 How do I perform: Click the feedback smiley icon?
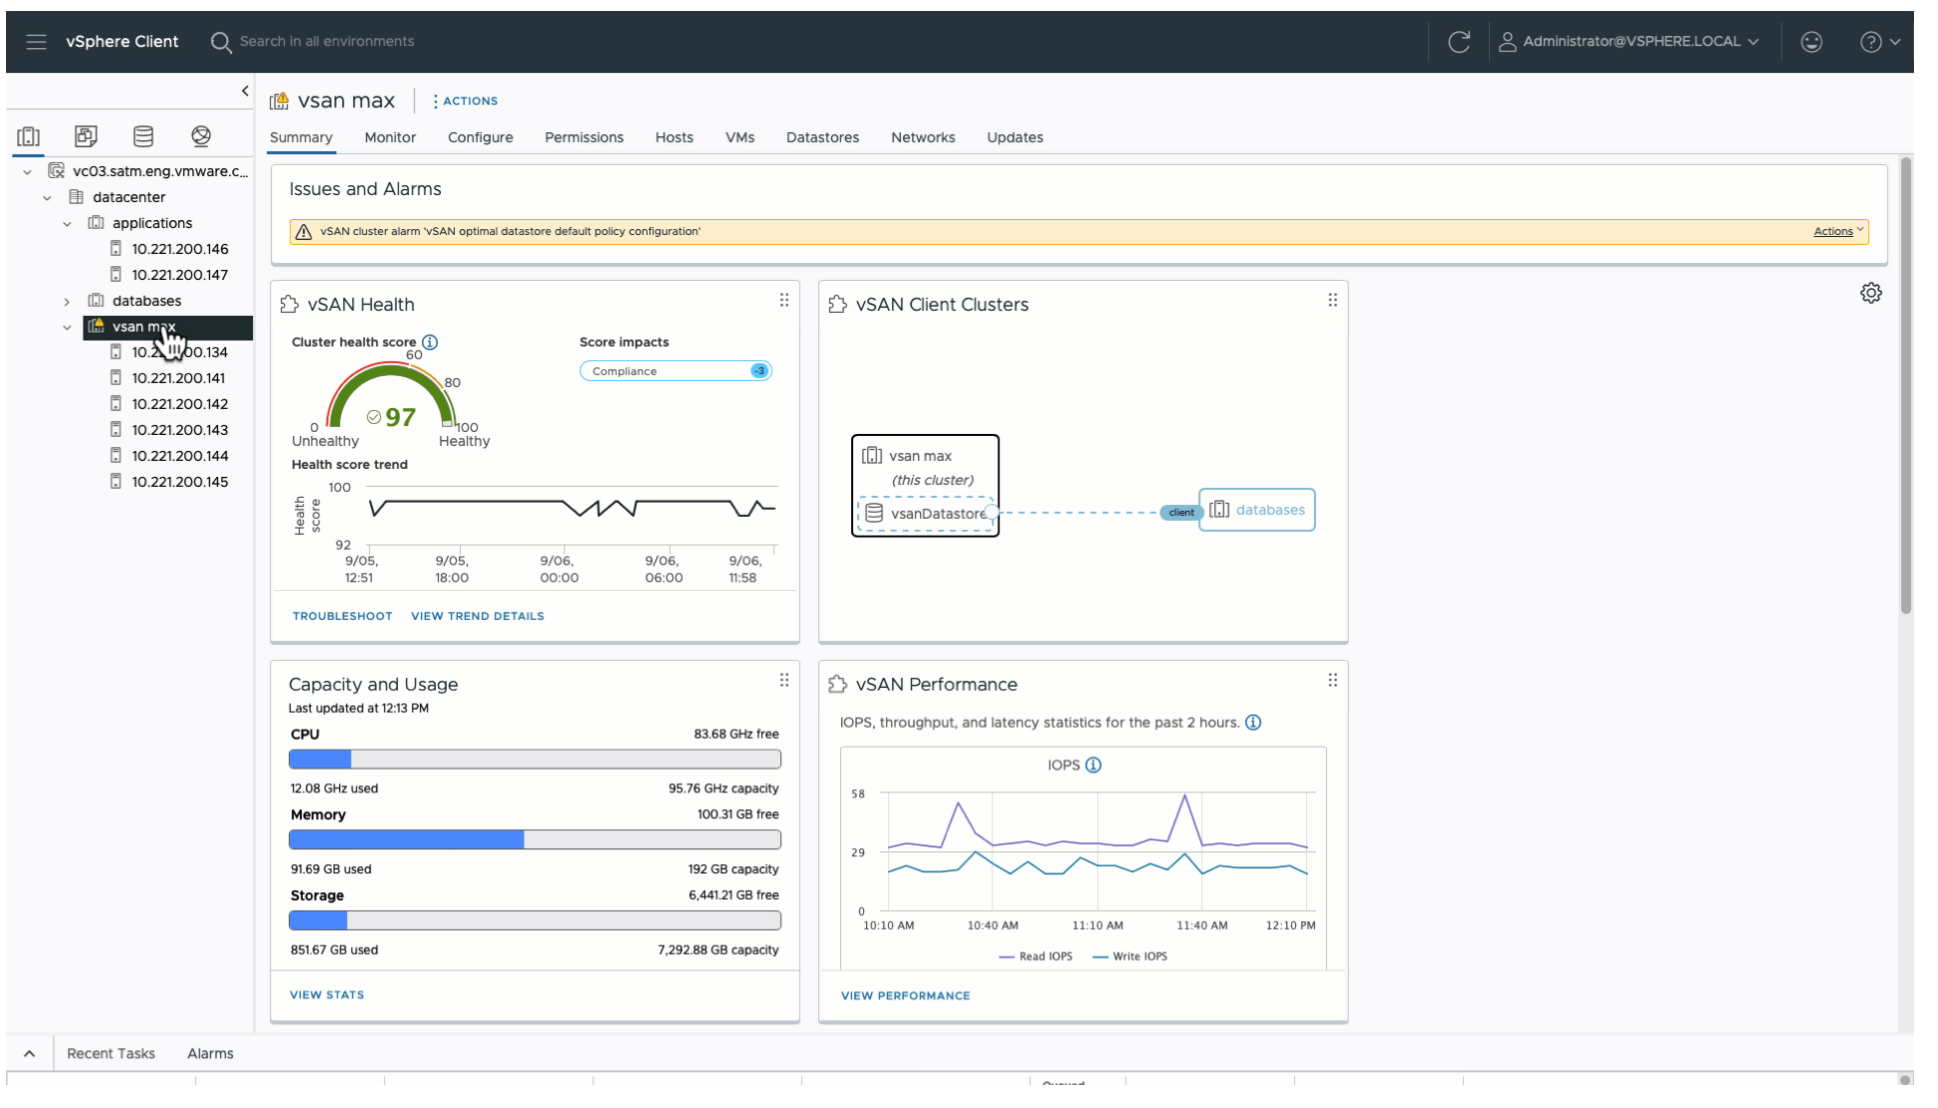pyautogui.click(x=1811, y=42)
